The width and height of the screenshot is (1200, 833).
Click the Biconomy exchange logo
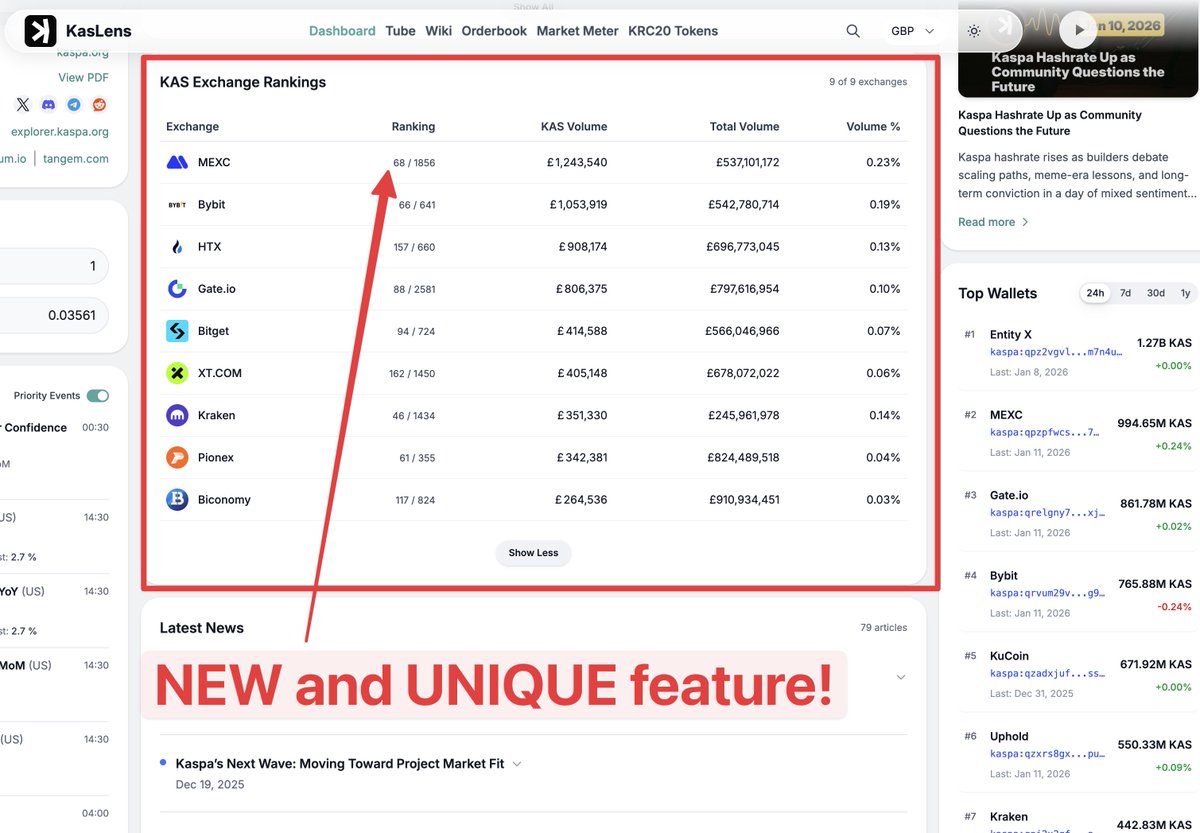[x=177, y=499]
